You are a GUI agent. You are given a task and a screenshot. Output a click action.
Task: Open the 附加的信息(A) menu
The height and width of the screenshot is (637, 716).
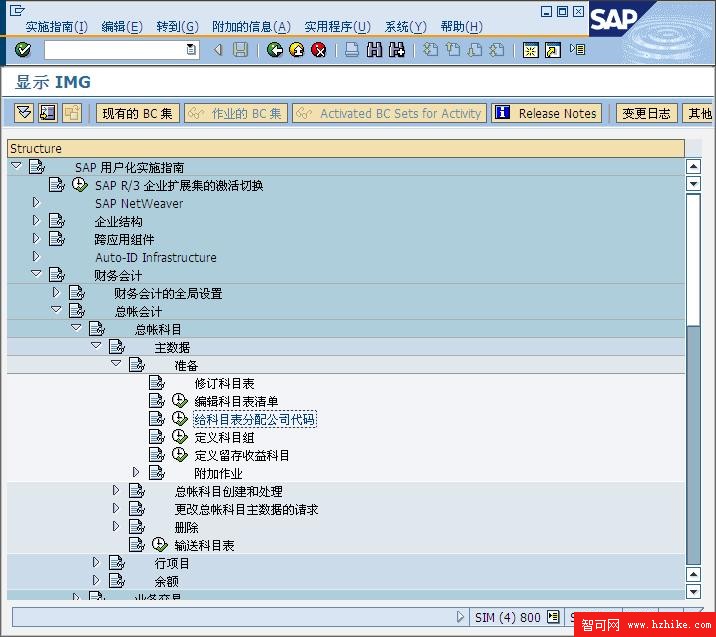click(x=251, y=26)
